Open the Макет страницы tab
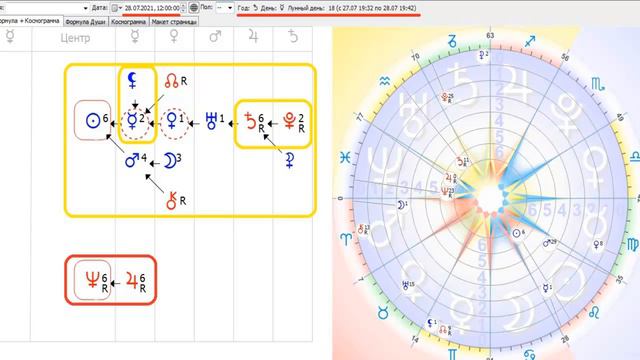Screen dimensions: 640x360 point(174,22)
